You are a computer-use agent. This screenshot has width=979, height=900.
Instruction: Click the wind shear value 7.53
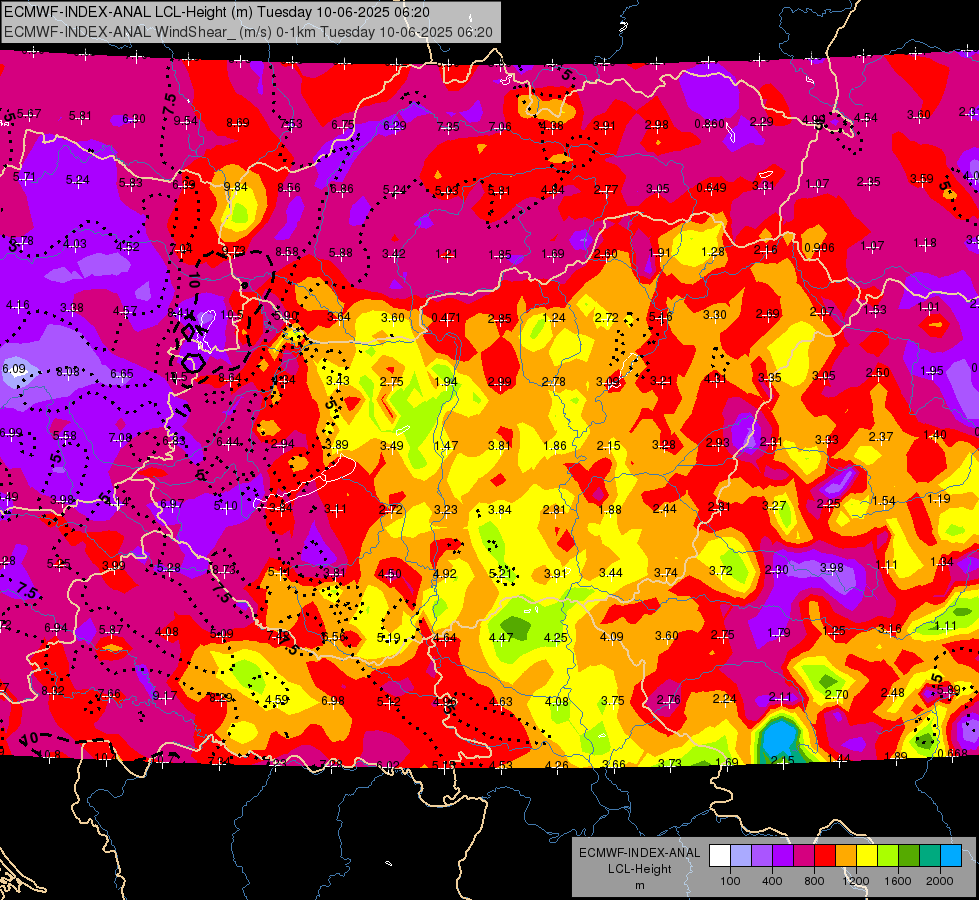pos(291,124)
